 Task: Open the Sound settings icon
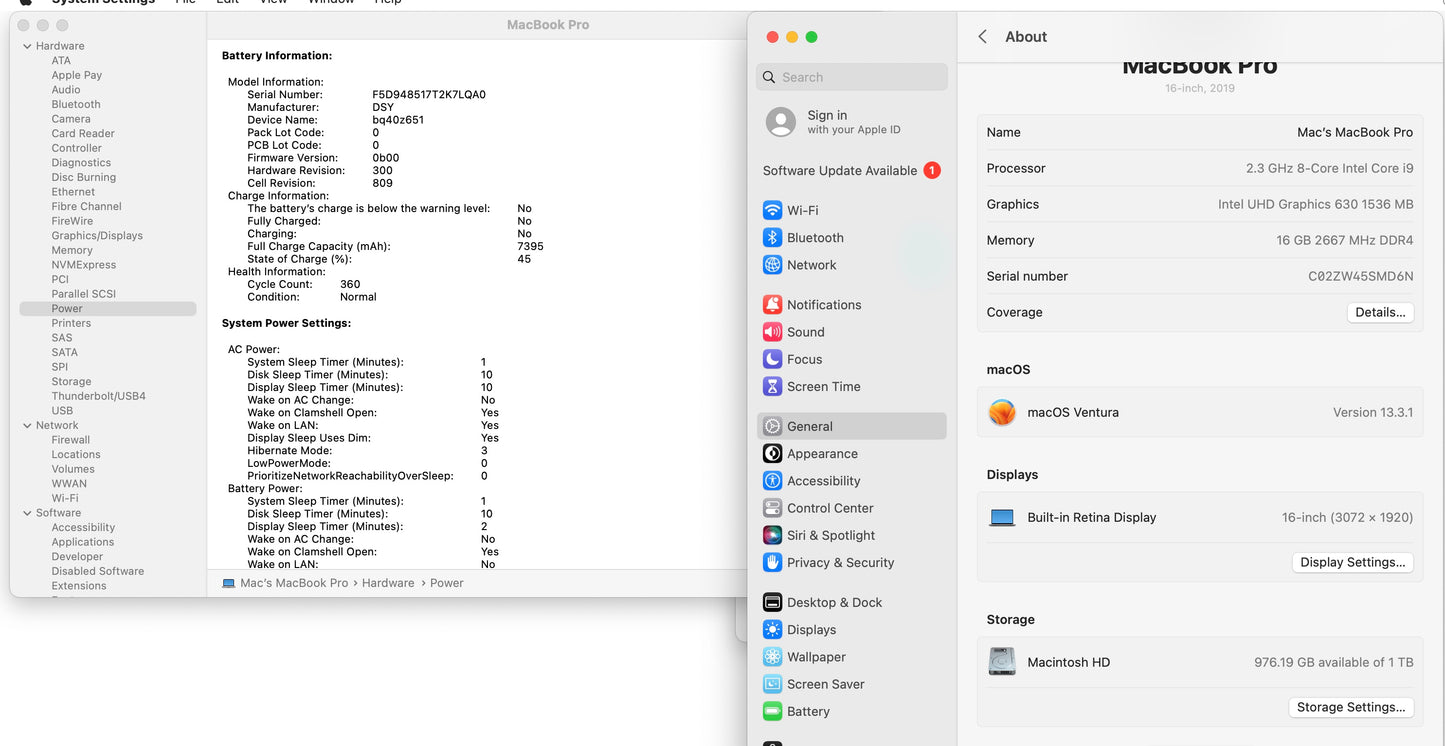coord(772,332)
